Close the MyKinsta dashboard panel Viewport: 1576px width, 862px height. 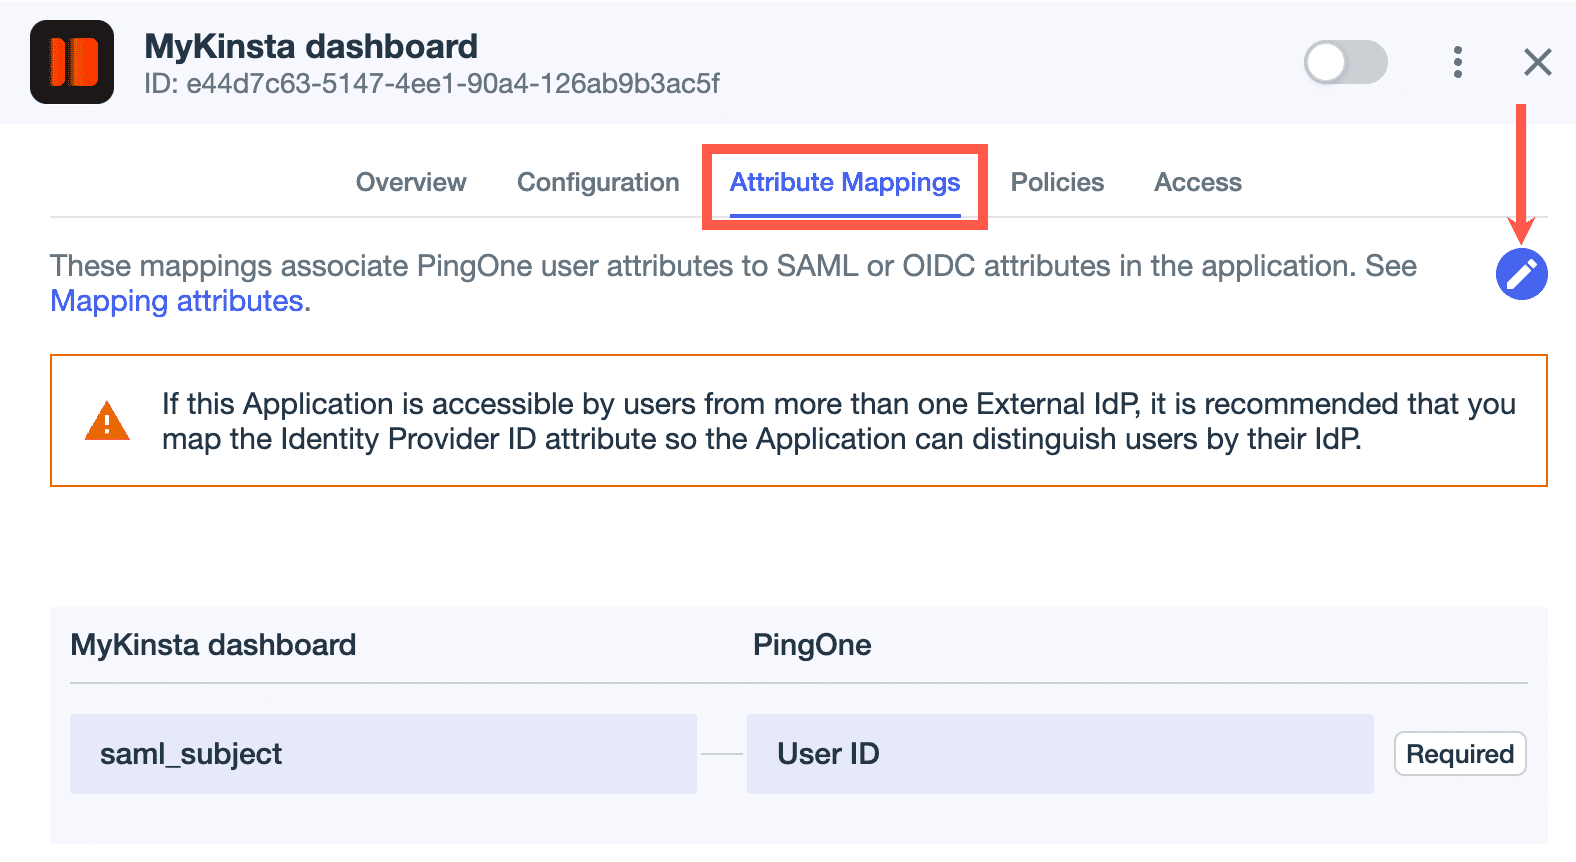1537,62
